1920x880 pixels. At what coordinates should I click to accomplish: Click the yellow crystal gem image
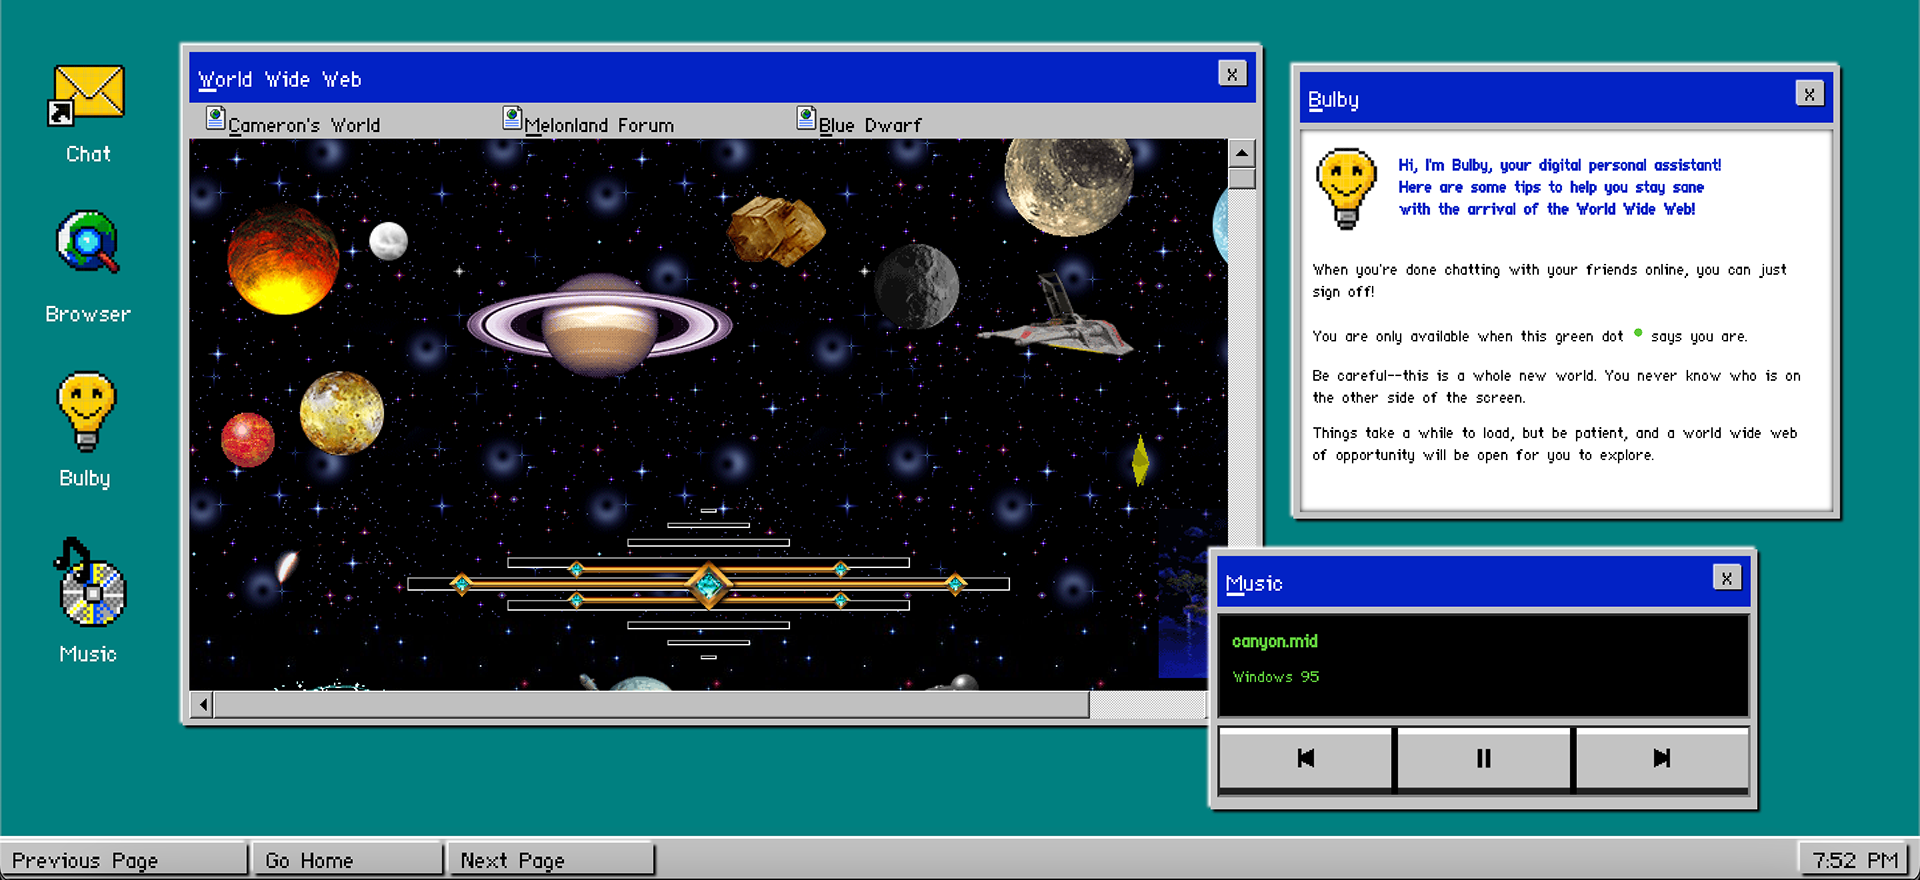1140,461
